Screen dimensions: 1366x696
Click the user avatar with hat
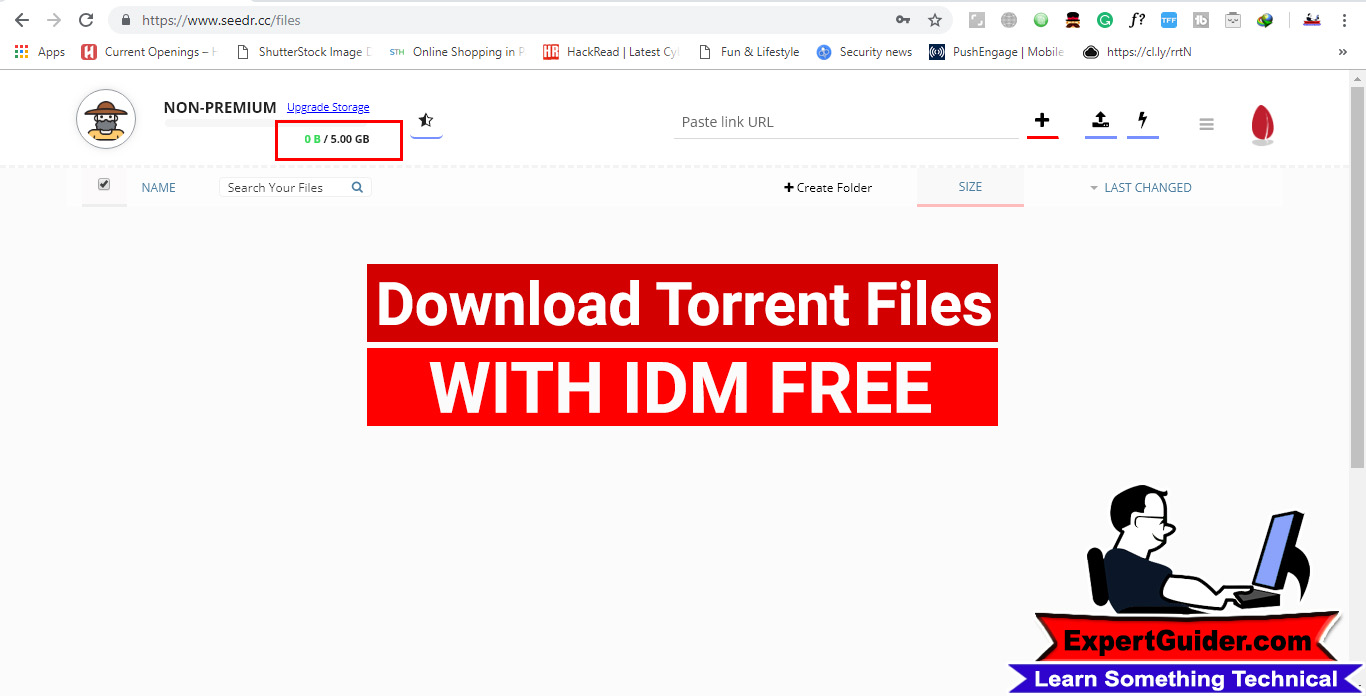coord(106,119)
